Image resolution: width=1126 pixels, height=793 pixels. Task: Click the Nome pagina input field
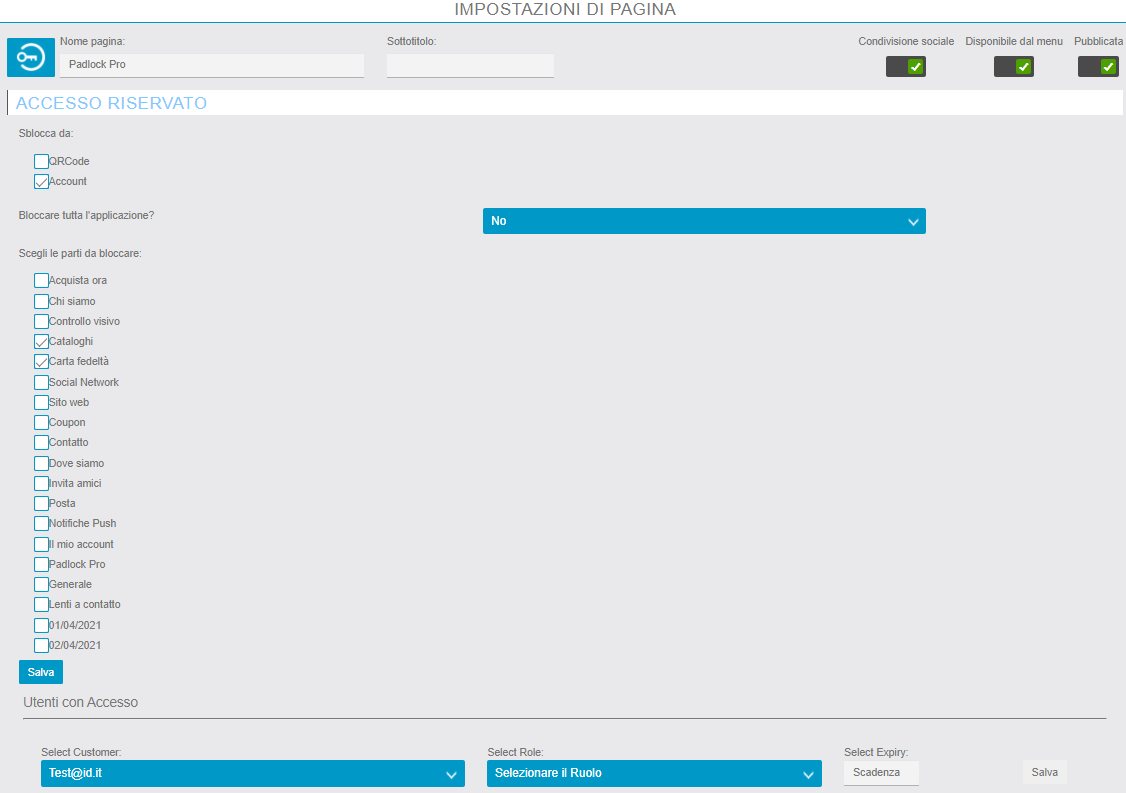(211, 65)
